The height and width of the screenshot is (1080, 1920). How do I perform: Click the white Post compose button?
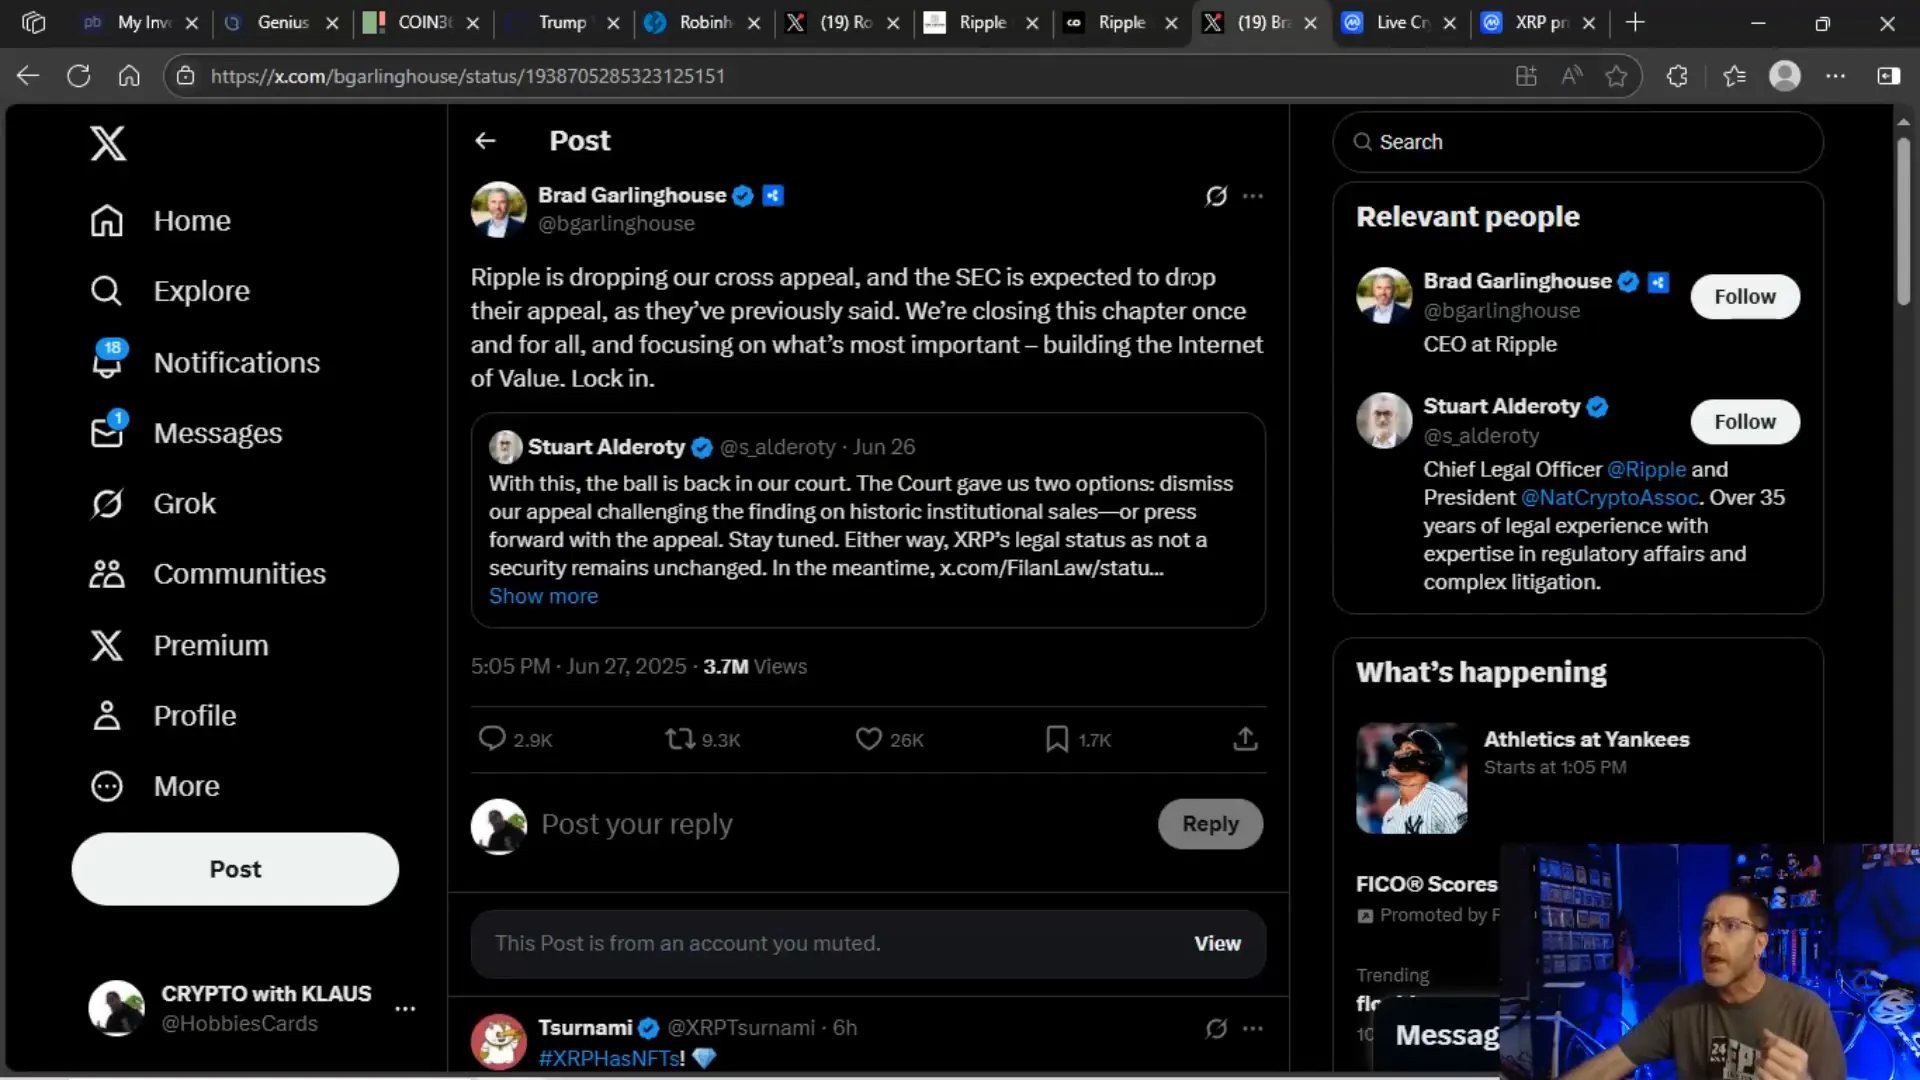point(235,869)
